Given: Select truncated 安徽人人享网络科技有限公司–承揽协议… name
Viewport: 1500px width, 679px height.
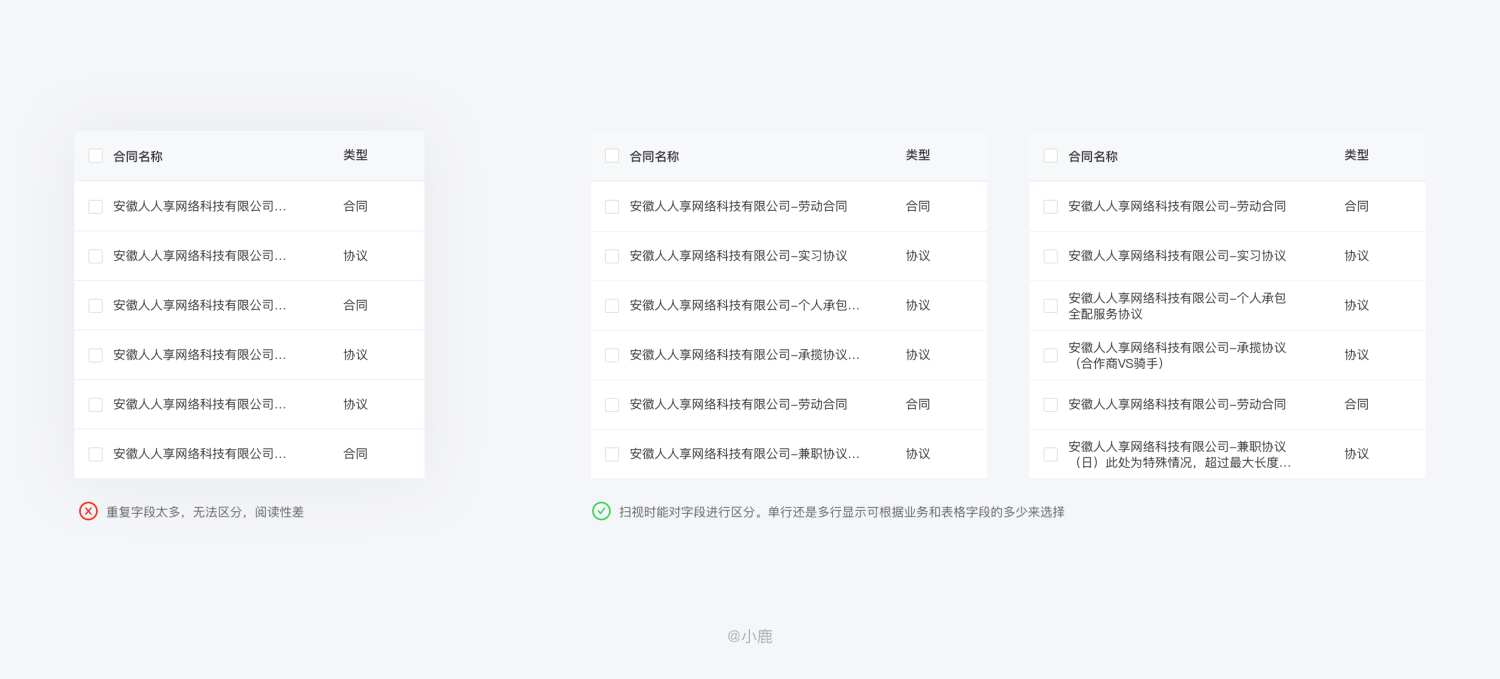Looking at the screenshot, I should pyautogui.click(x=745, y=355).
